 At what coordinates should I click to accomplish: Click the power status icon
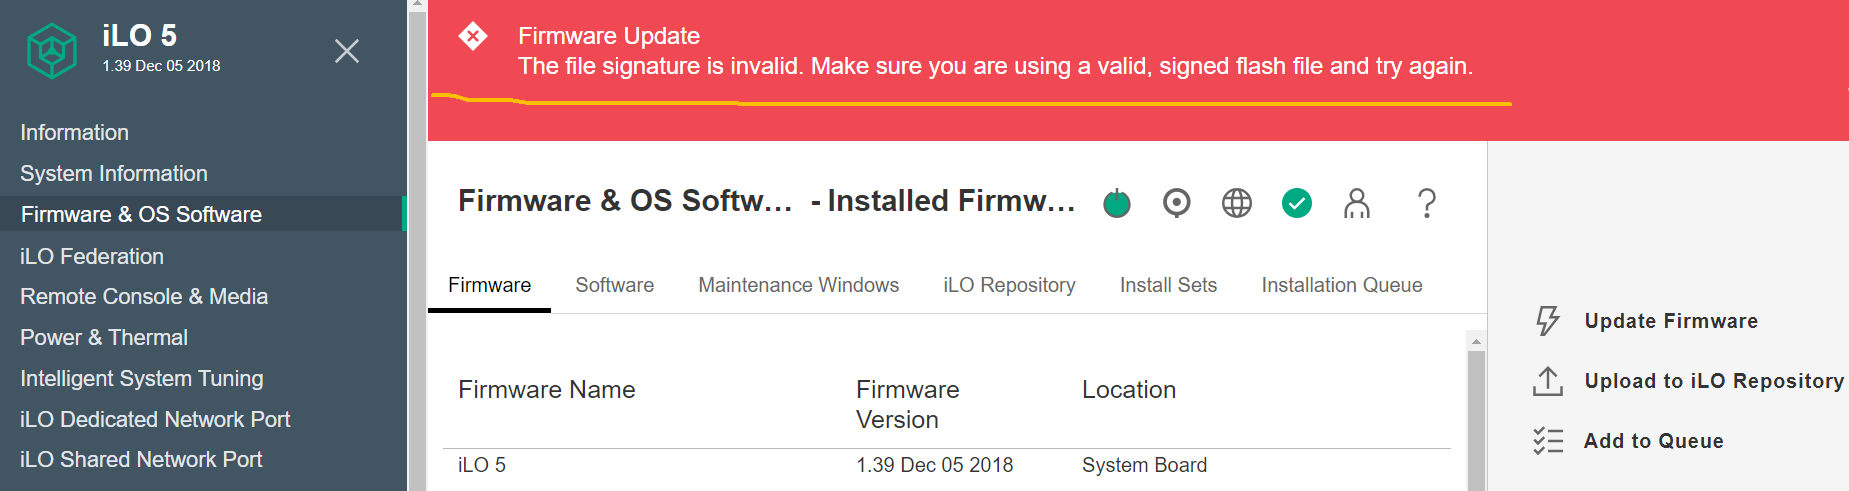click(x=1117, y=204)
